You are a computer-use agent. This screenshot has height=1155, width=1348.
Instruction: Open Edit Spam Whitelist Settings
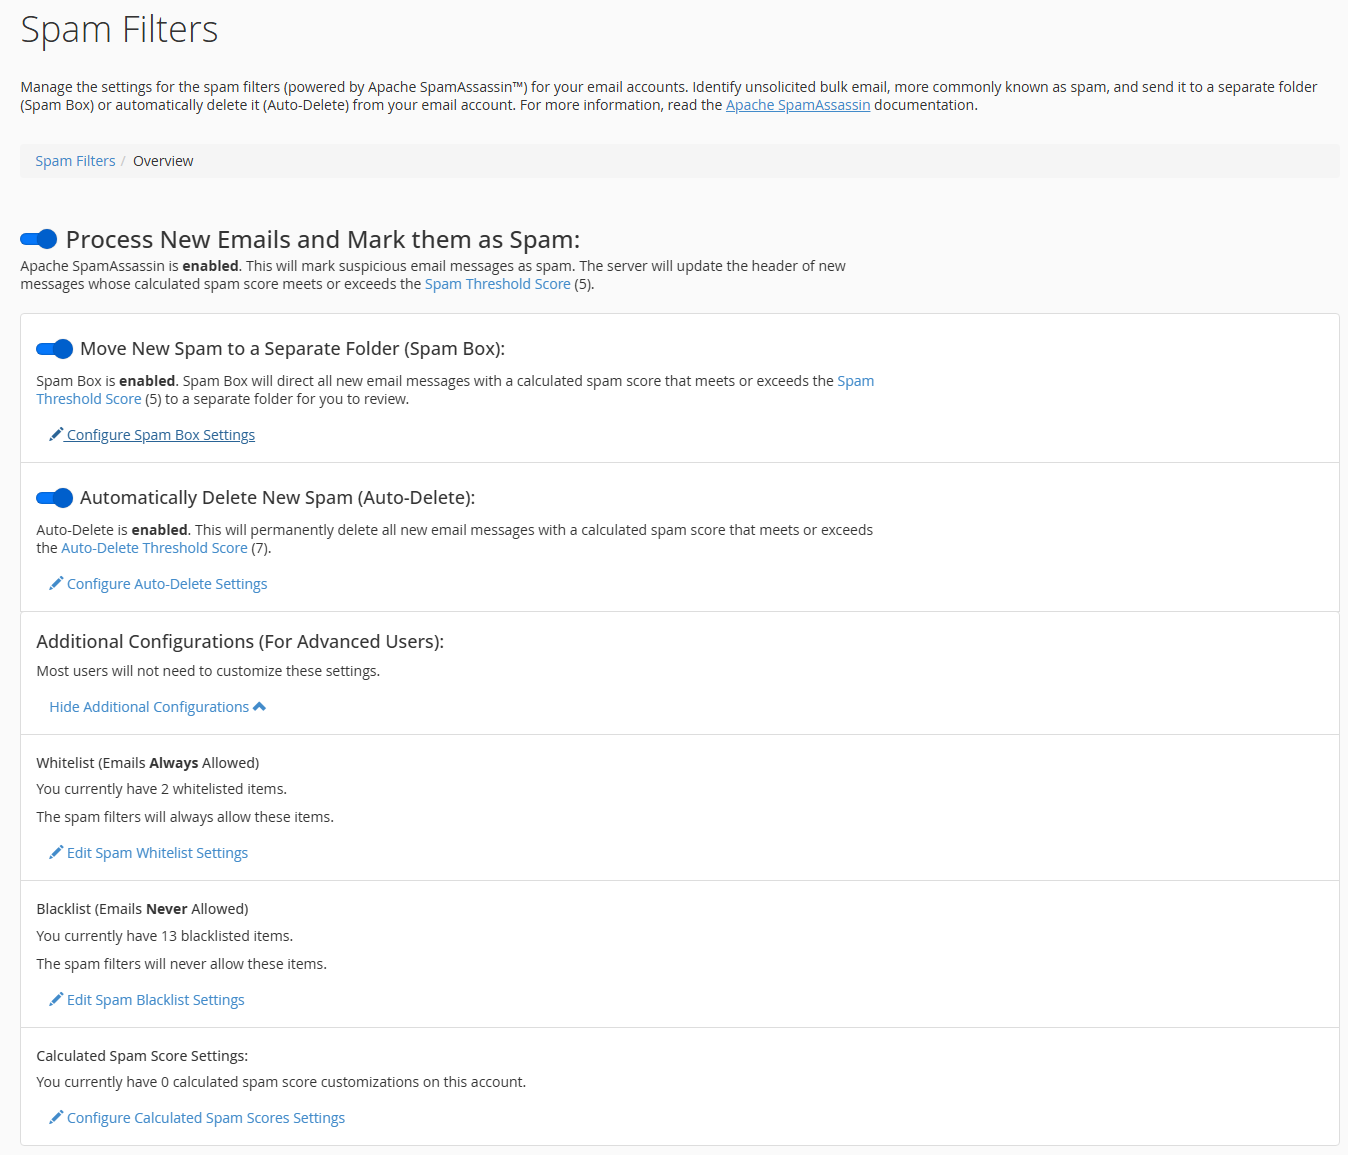click(x=157, y=853)
